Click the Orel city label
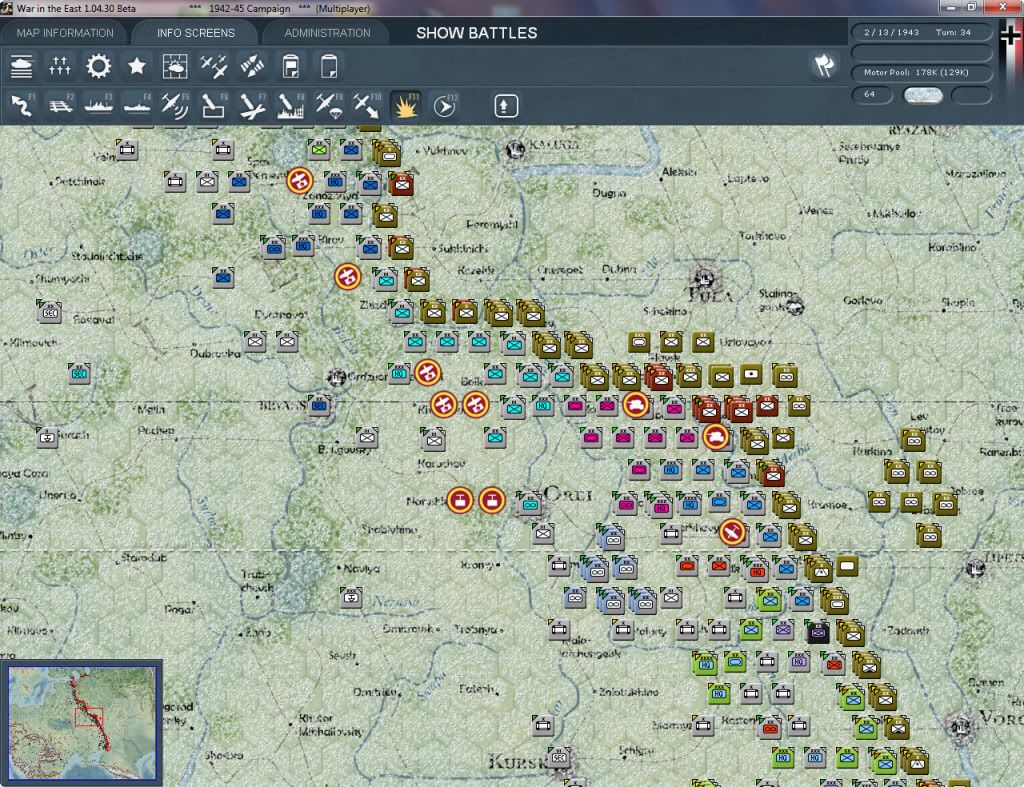The width and height of the screenshot is (1024, 787). click(568, 494)
